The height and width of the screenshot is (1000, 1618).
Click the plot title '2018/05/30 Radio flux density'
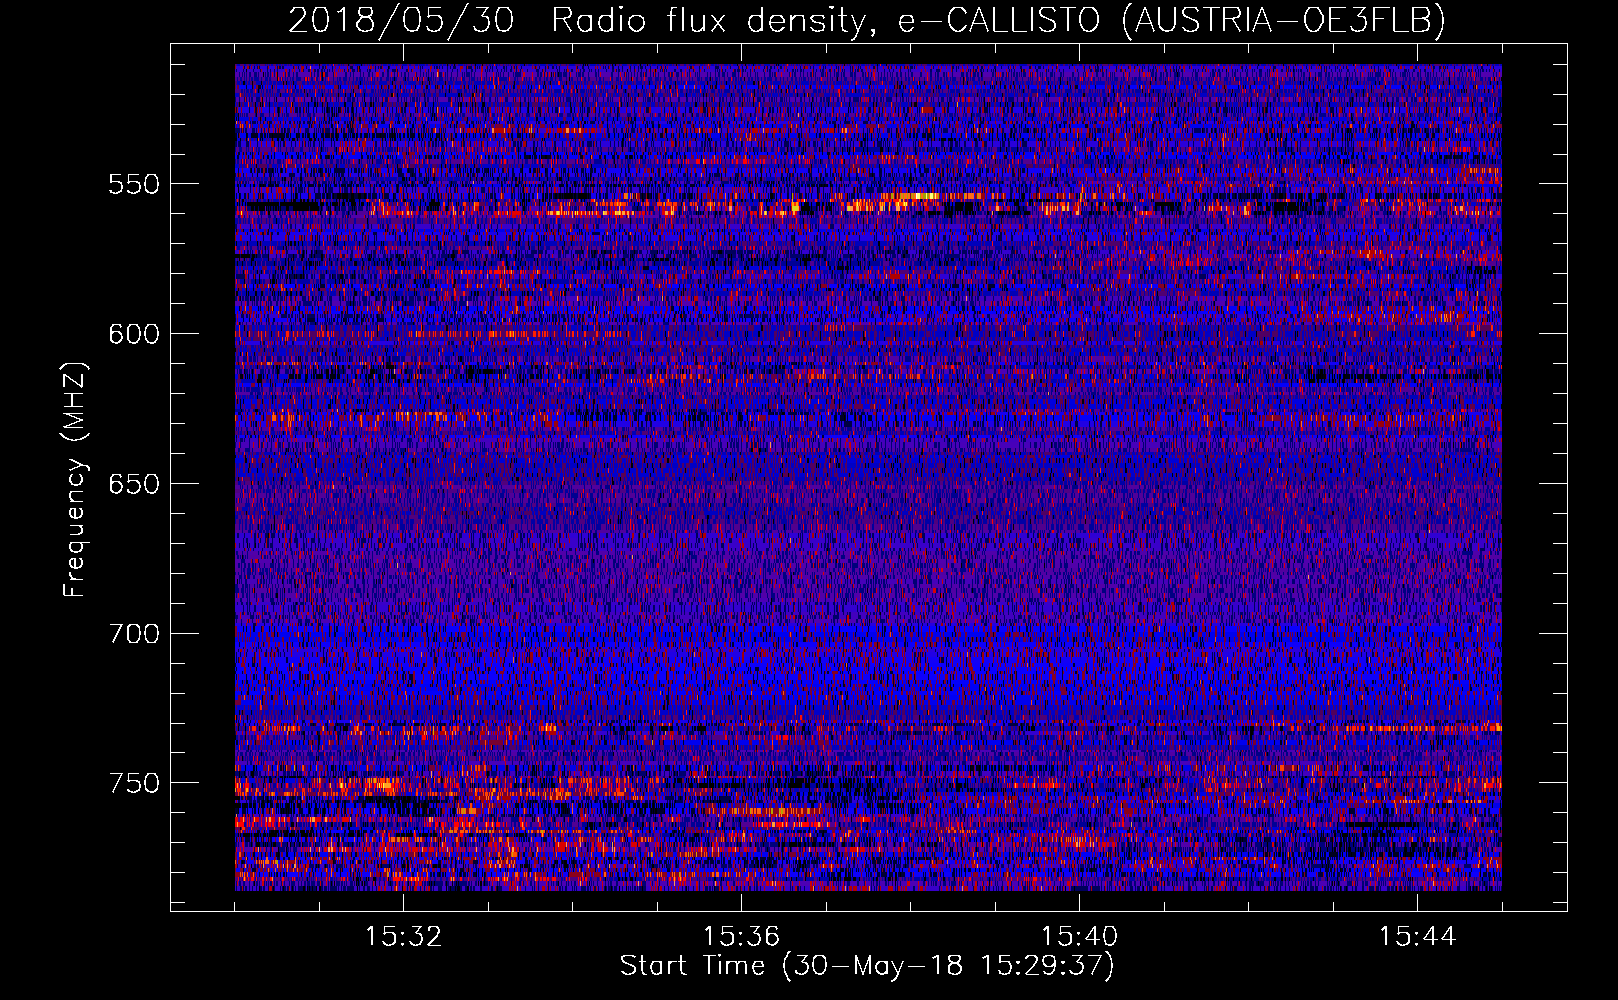coord(578,20)
